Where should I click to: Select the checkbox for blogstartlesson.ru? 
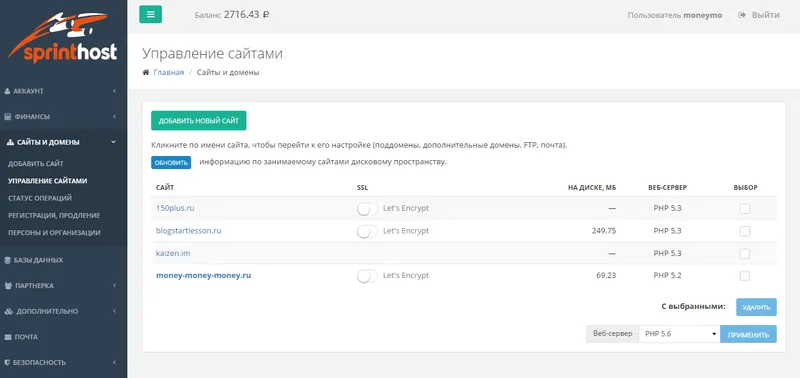pyautogui.click(x=745, y=231)
